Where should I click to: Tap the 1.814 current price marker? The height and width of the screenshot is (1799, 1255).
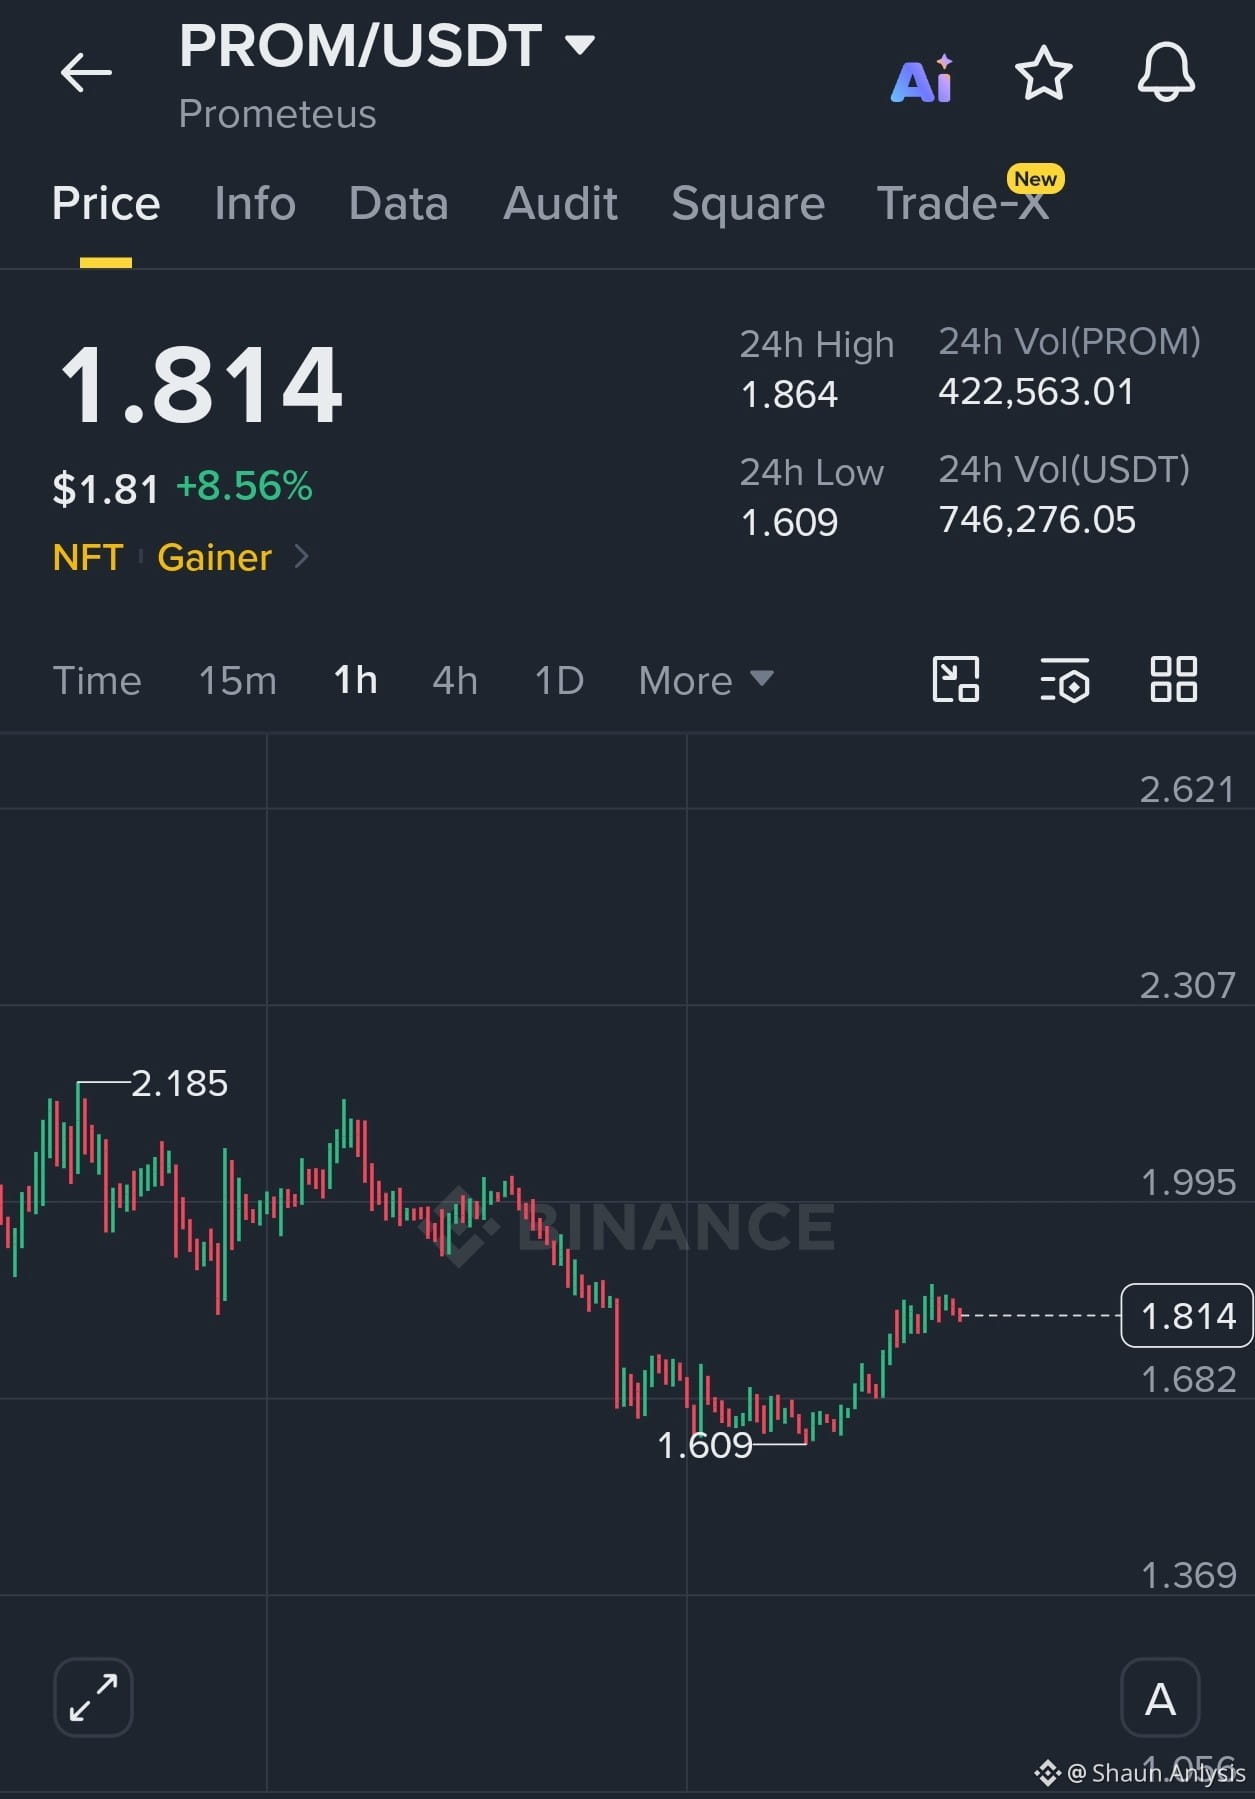pyautogui.click(x=1187, y=1316)
